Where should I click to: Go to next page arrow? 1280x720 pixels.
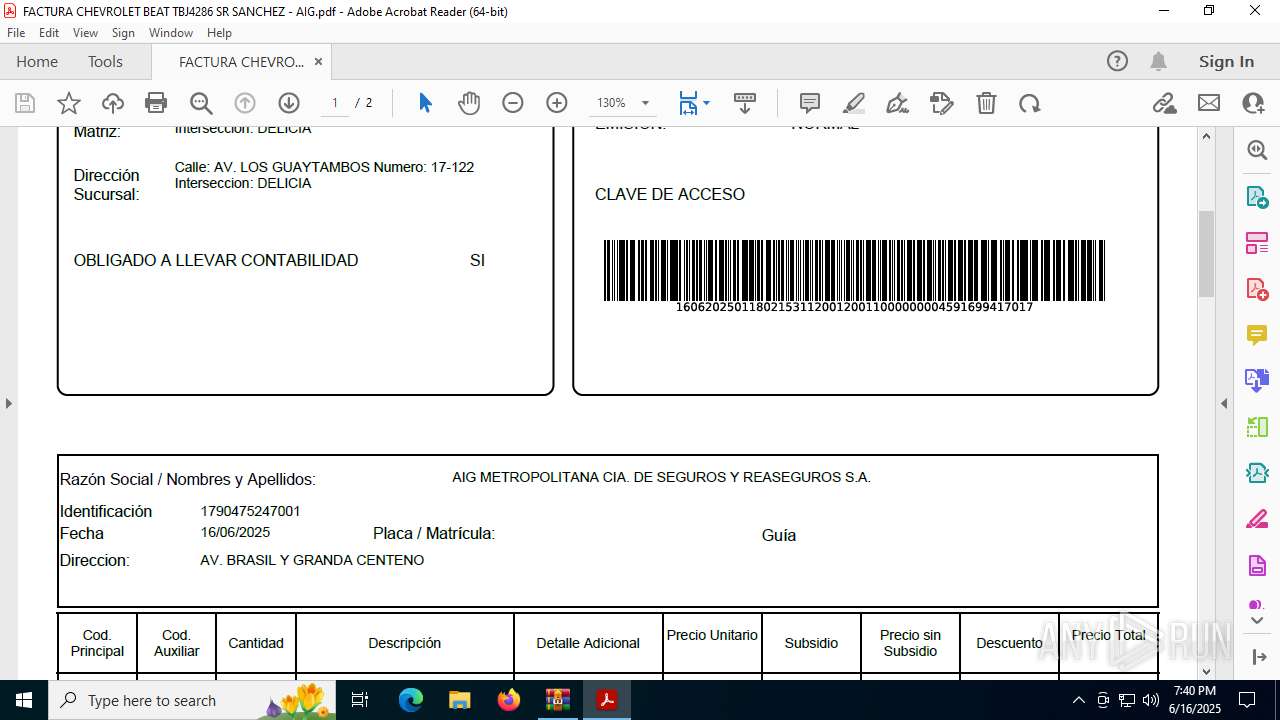click(289, 103)
